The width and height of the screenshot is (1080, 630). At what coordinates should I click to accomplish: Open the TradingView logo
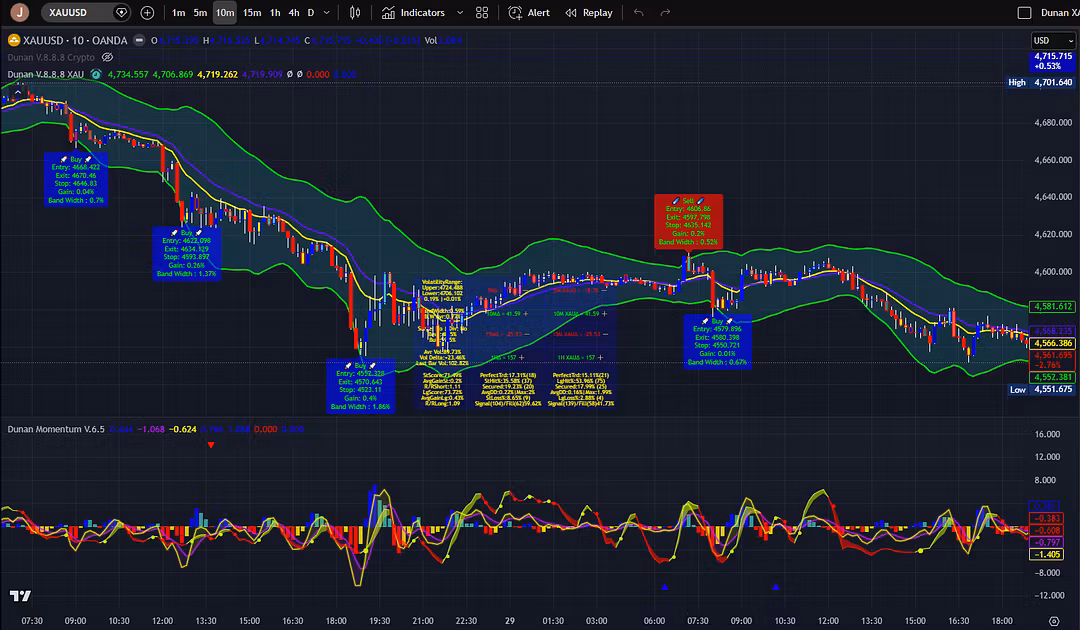pyautogui.click(x=20, y=596)
